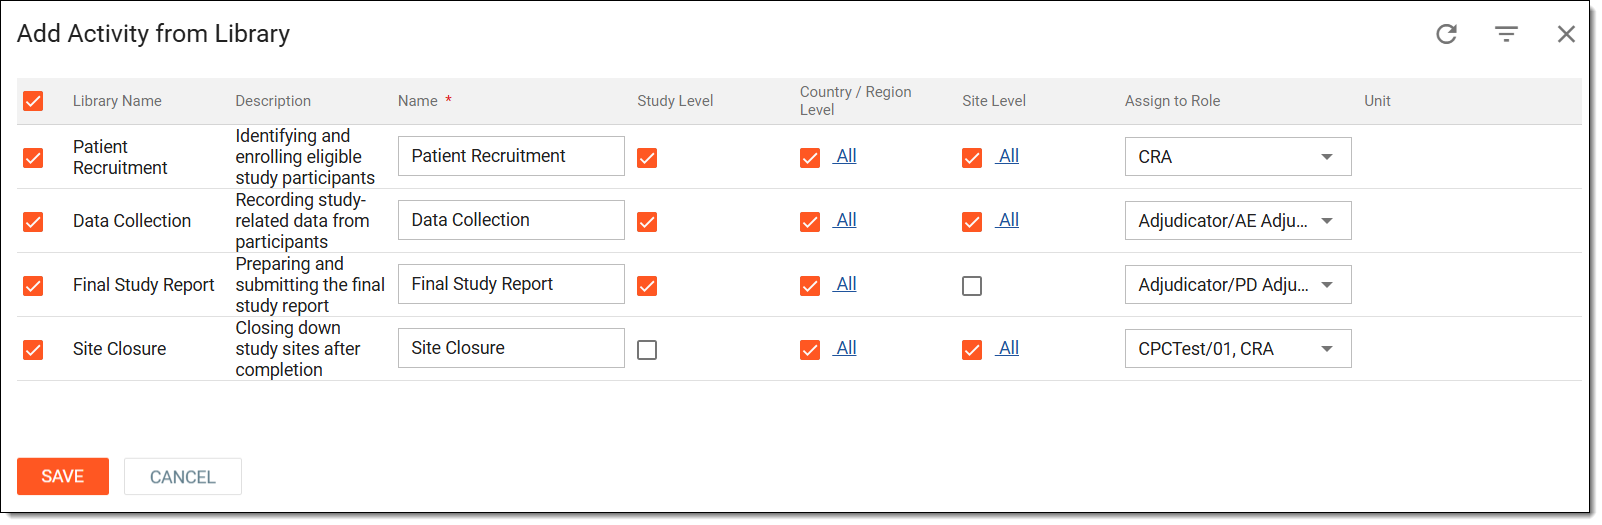Toggle Country/Region Level checkbox for Final Study Report
This screenshot has height=525, width=1602.
(810, 286)
